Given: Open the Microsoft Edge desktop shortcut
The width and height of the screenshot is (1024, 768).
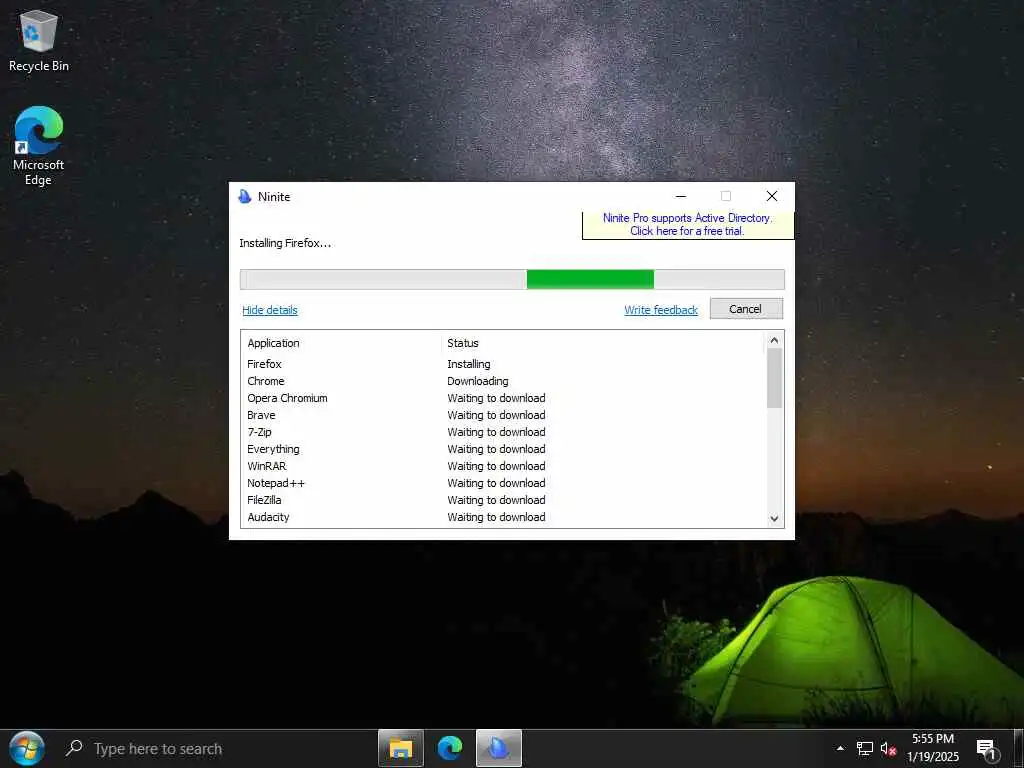Looking at the screenshot, I should 39,146.
